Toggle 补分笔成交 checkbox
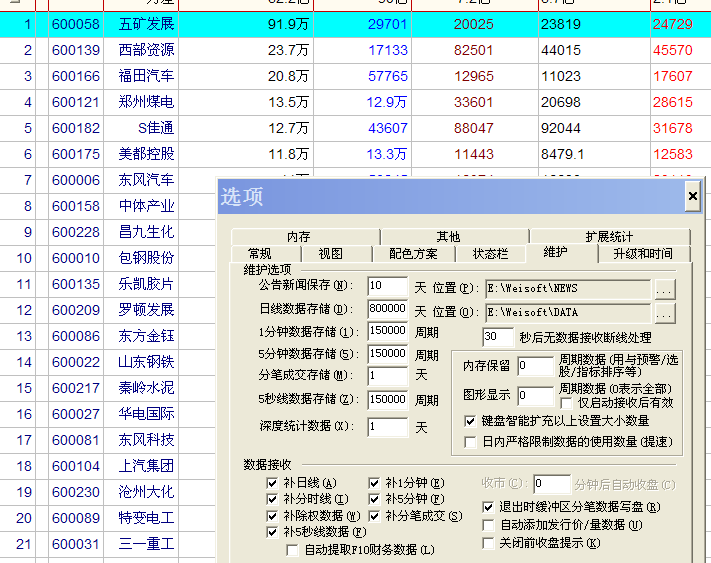Image resolution: width=711 pixels, height=563 pixels. 374,516
